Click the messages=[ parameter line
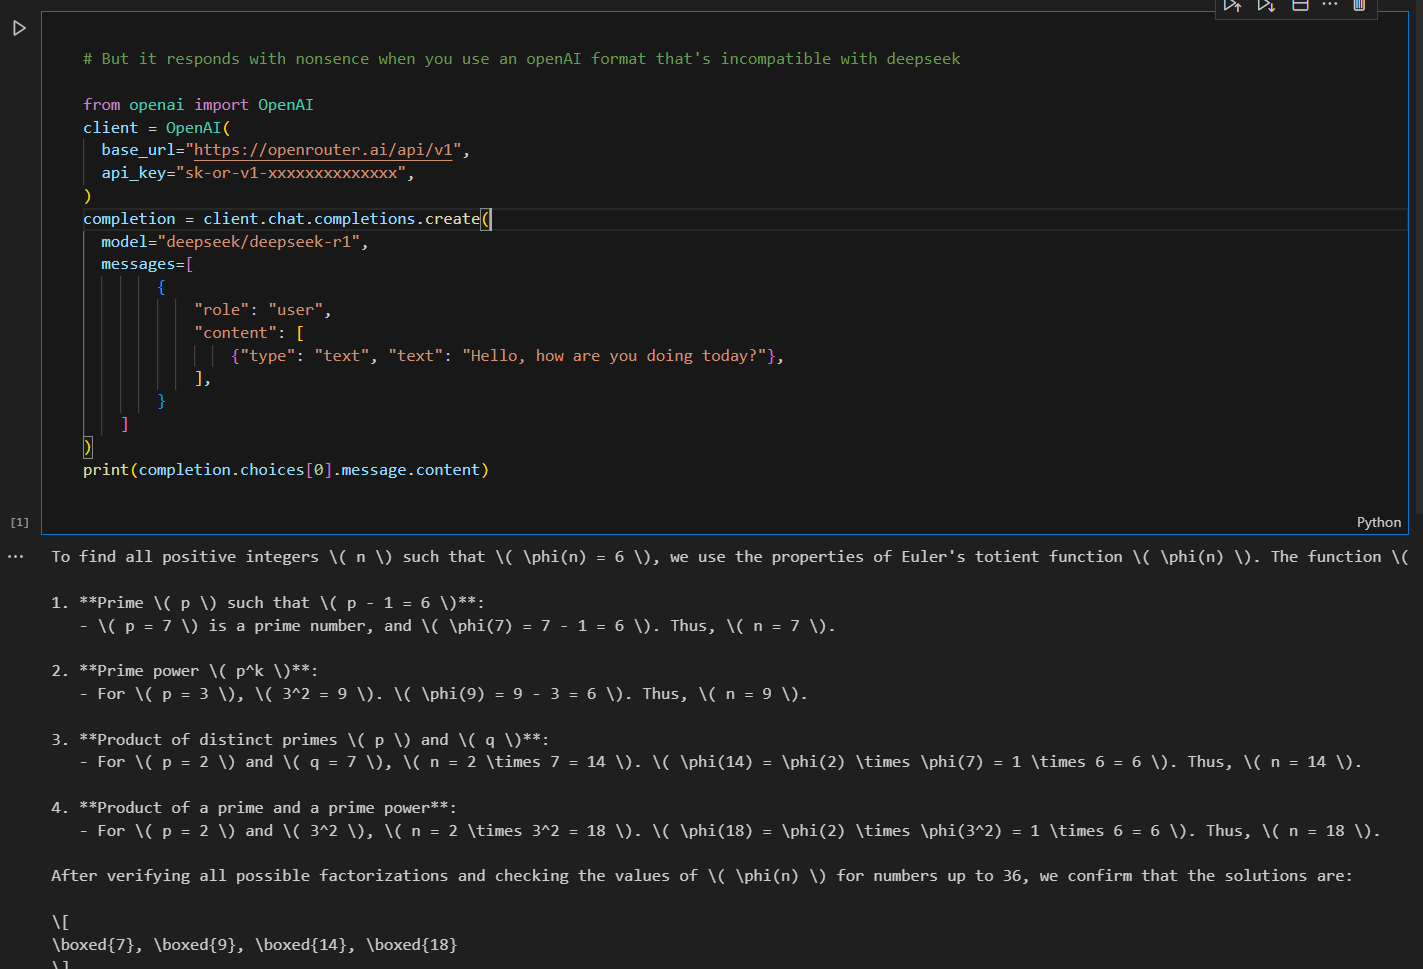Image resolution: width=1423 pixels, height=969 pixels. tap(147, 264)
